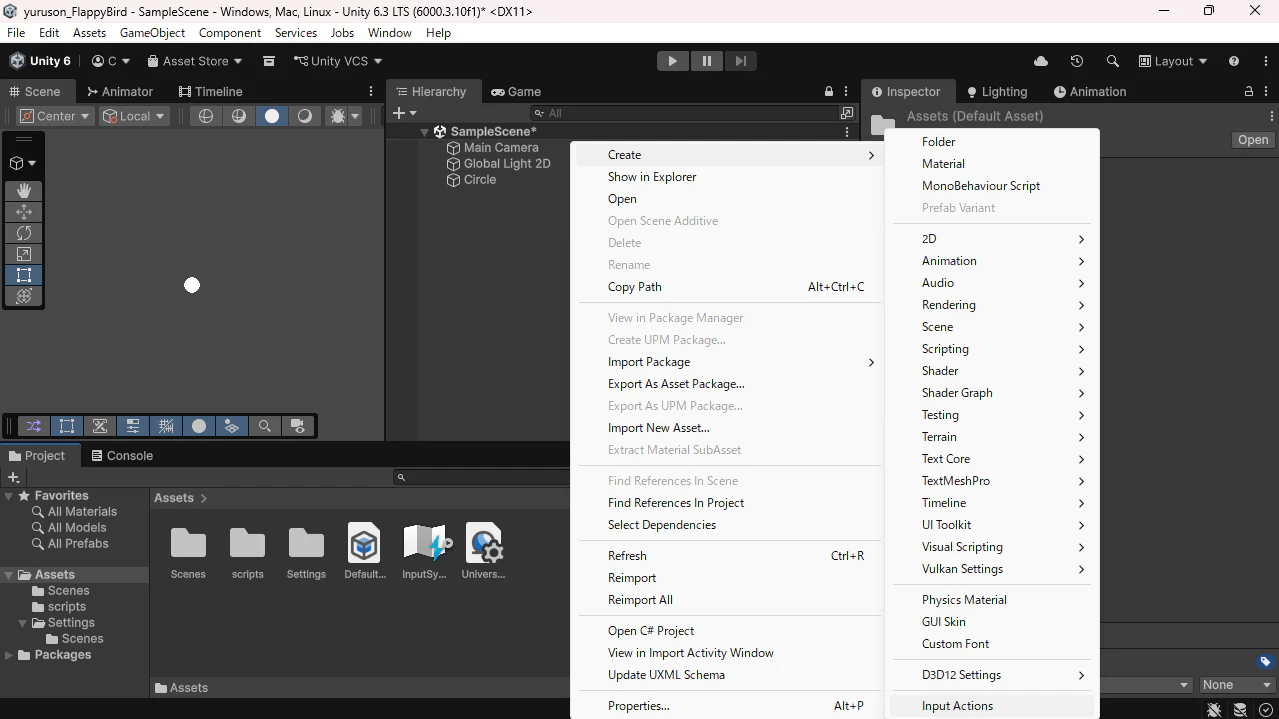Open Hierarchy panel three-dot options

(847, 91)
